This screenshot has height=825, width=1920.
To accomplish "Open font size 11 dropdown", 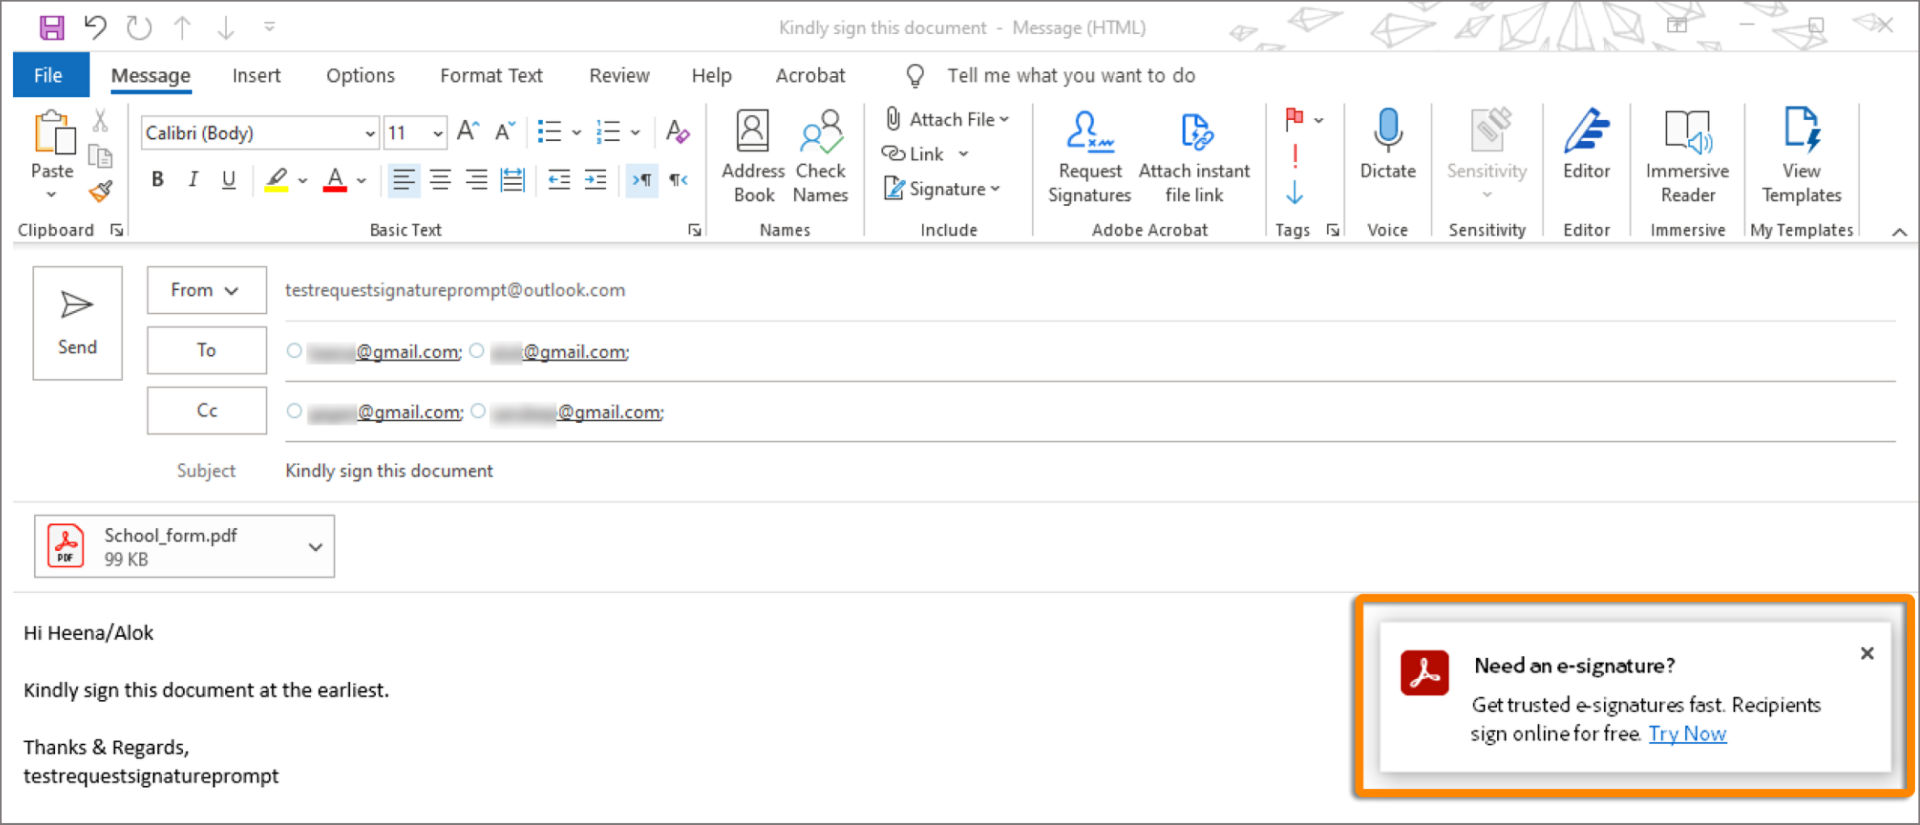I will [x=438, y=133].
